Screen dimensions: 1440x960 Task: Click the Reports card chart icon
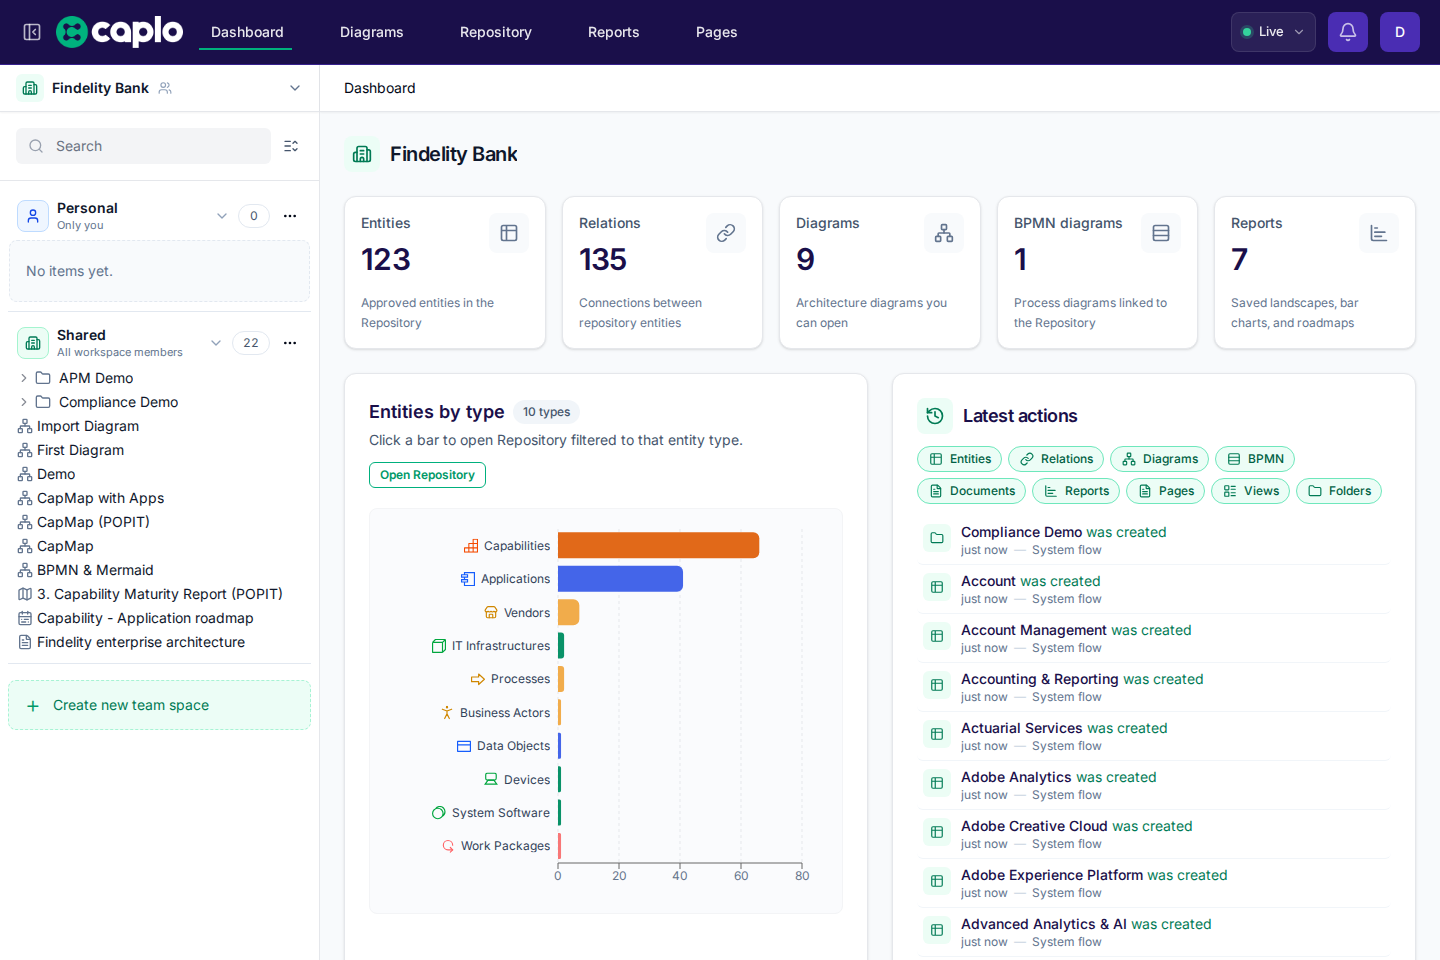pyautogui.click(x=1379, y=233)
